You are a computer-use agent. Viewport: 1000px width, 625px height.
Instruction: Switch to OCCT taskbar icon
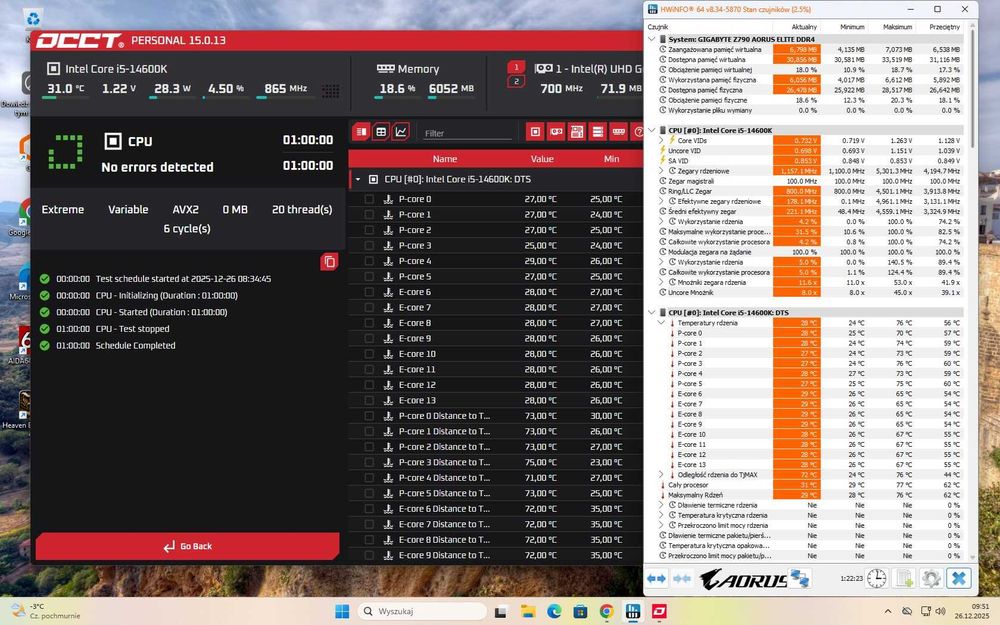(x=659, y=612)
